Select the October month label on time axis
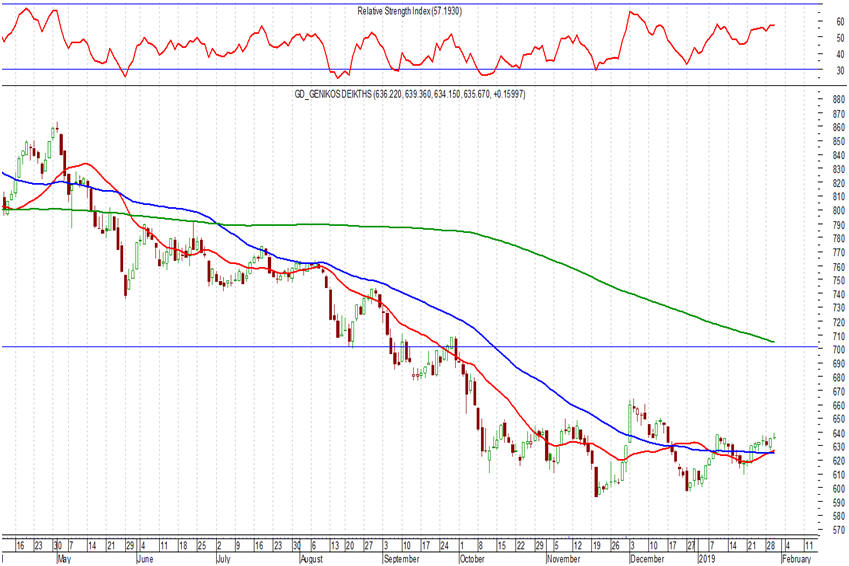 [472, 559]
